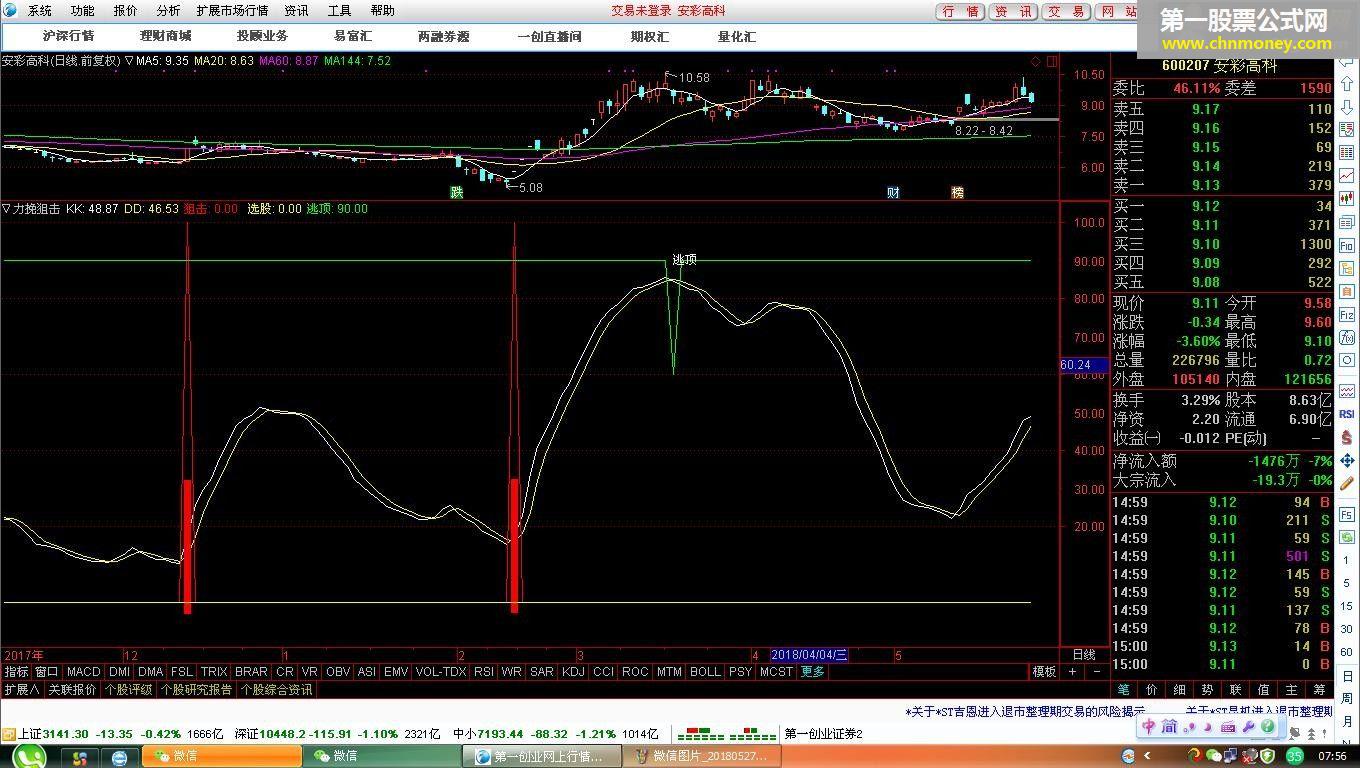1360x768 pixels.
Task: Click the F5 icon in right sidebar
Action: (x=1346, y=514)
